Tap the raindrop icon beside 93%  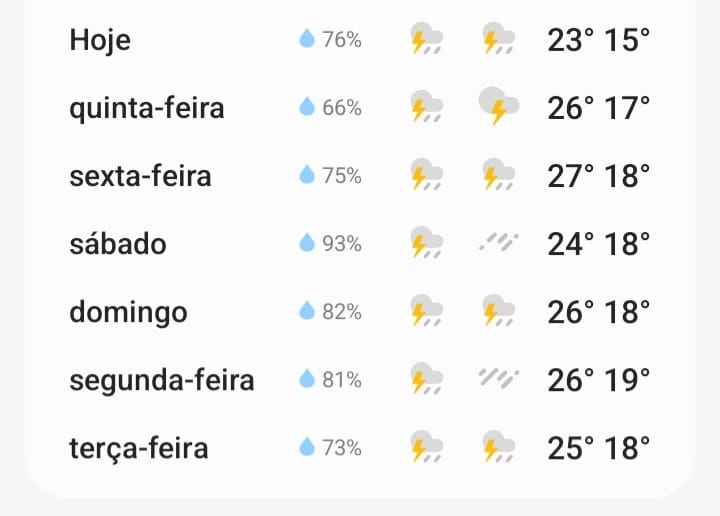[307, 242]
